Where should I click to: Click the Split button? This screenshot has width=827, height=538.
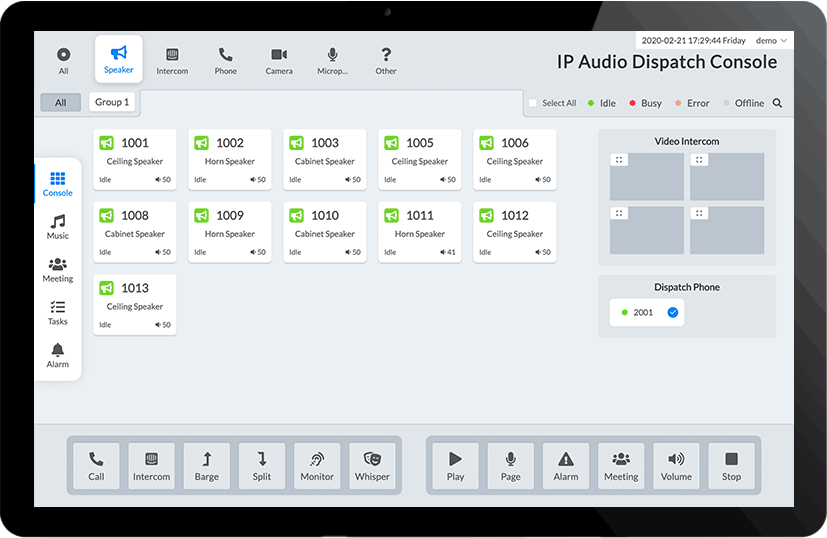point(262,466)
